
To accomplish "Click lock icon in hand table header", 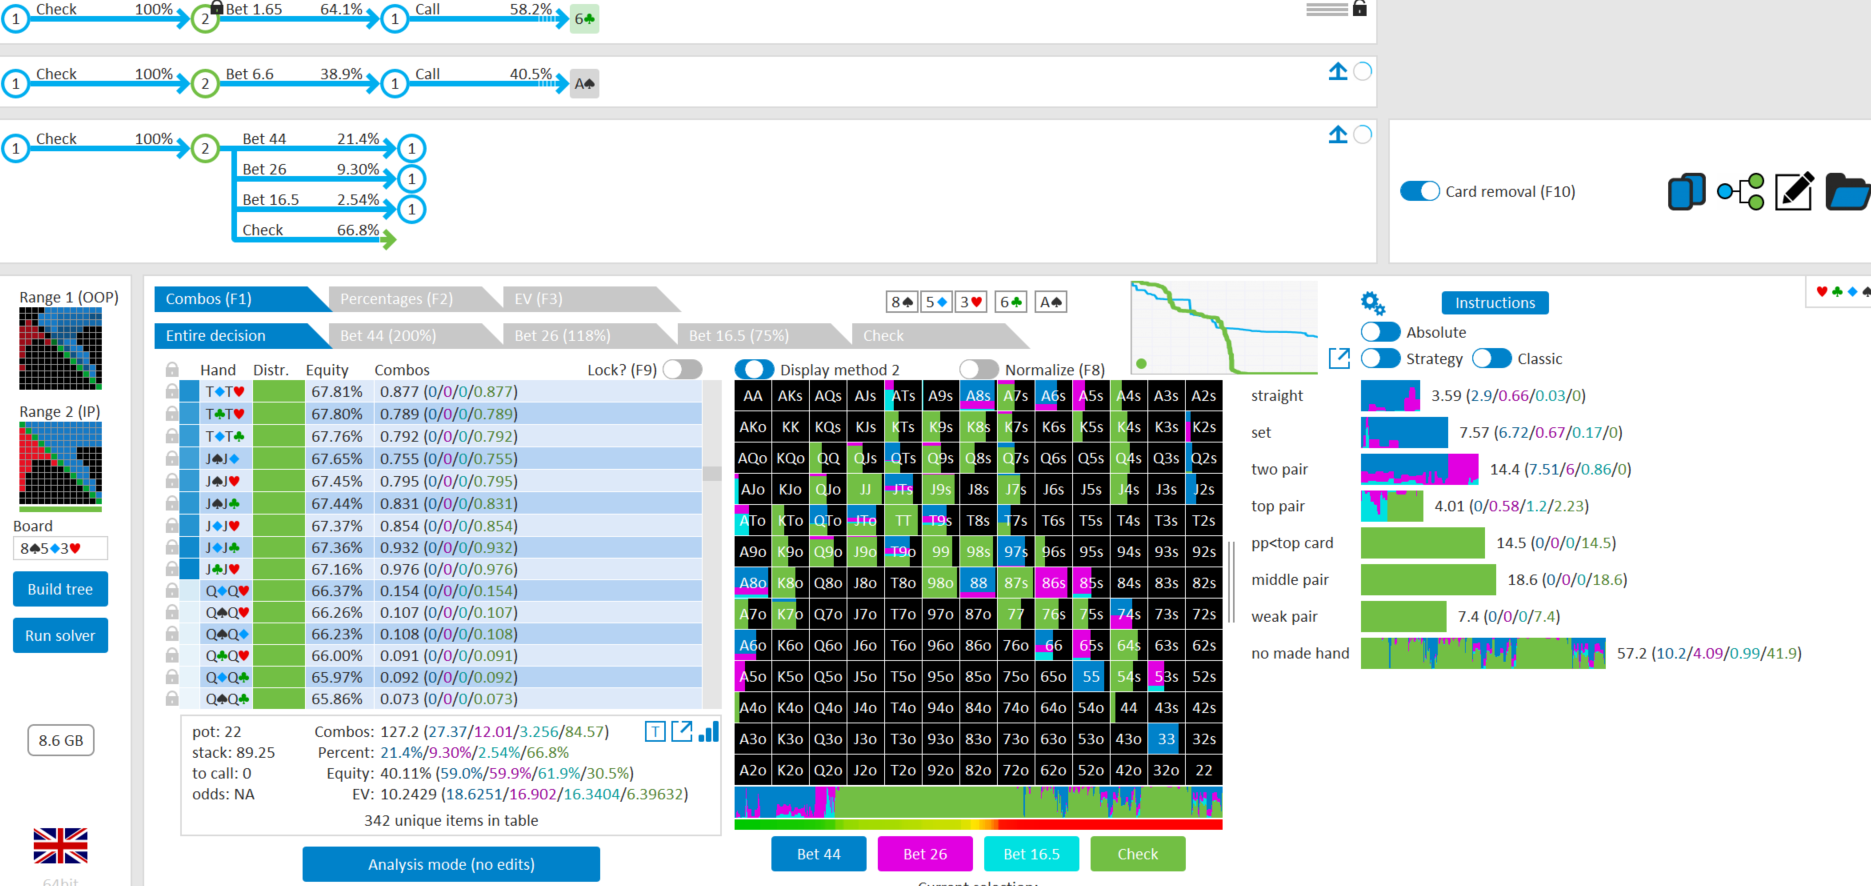I will coord(172,370).
